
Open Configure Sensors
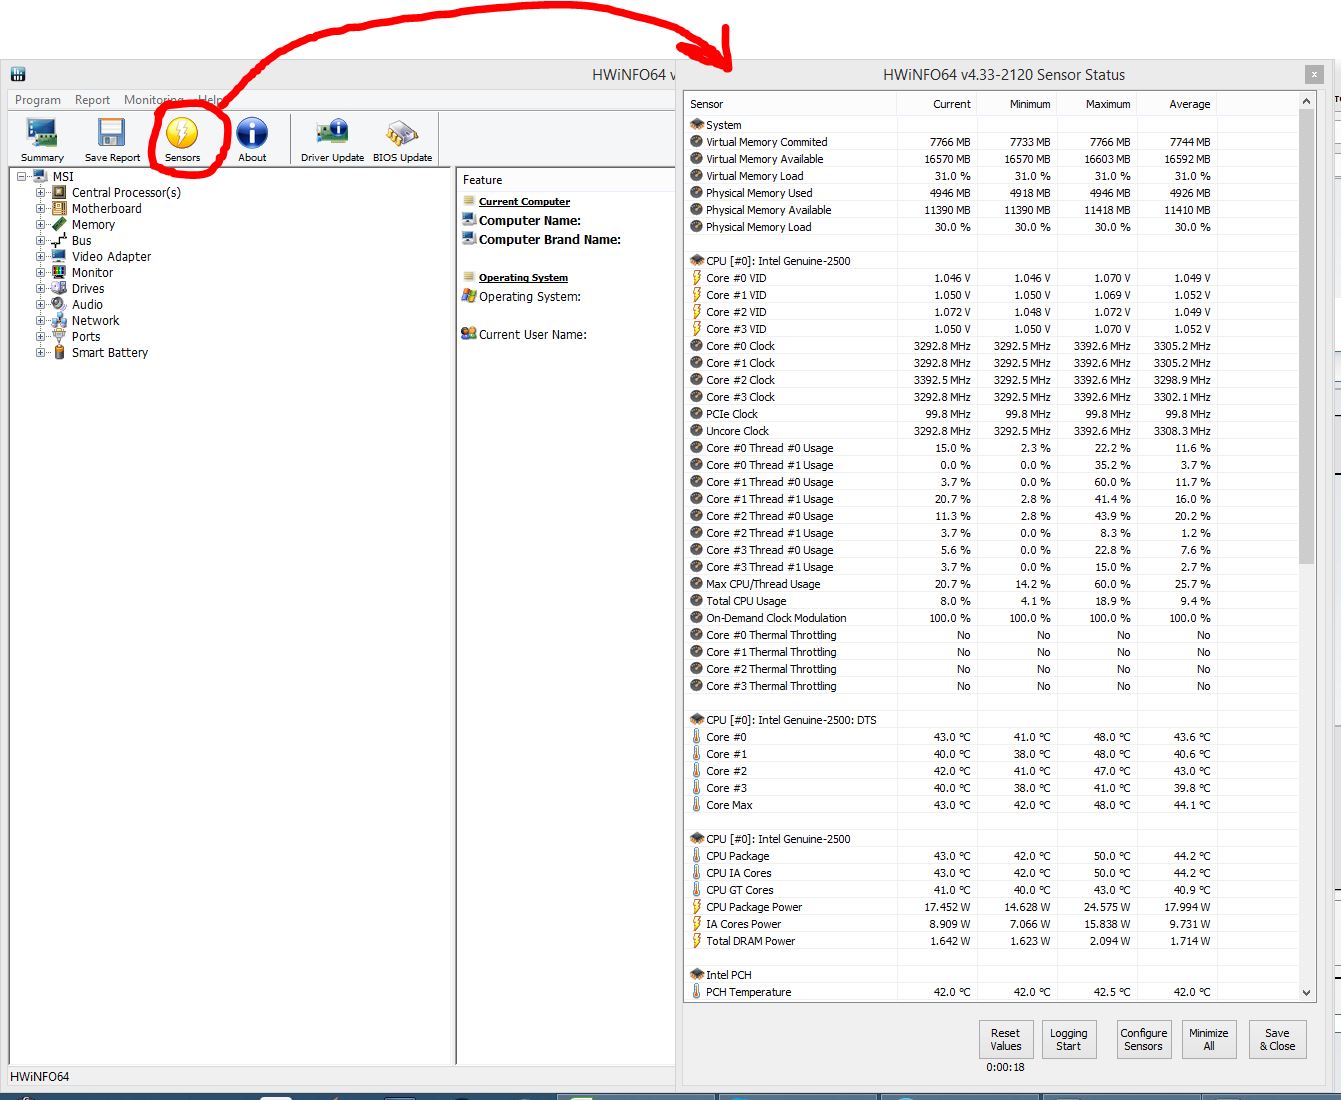(x=1143, y=1040)
